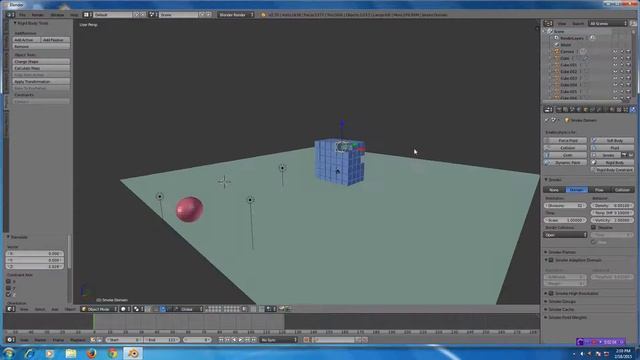Open the Blender Render engine dropdown
The width and height of the screenshot is (640, 360).
(236, 15)
